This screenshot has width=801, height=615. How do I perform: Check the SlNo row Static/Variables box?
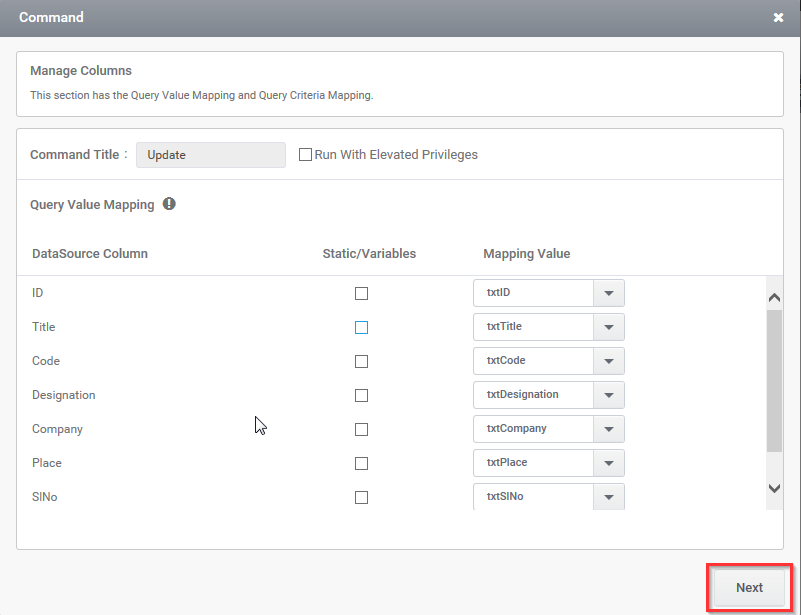coord(361,498)
